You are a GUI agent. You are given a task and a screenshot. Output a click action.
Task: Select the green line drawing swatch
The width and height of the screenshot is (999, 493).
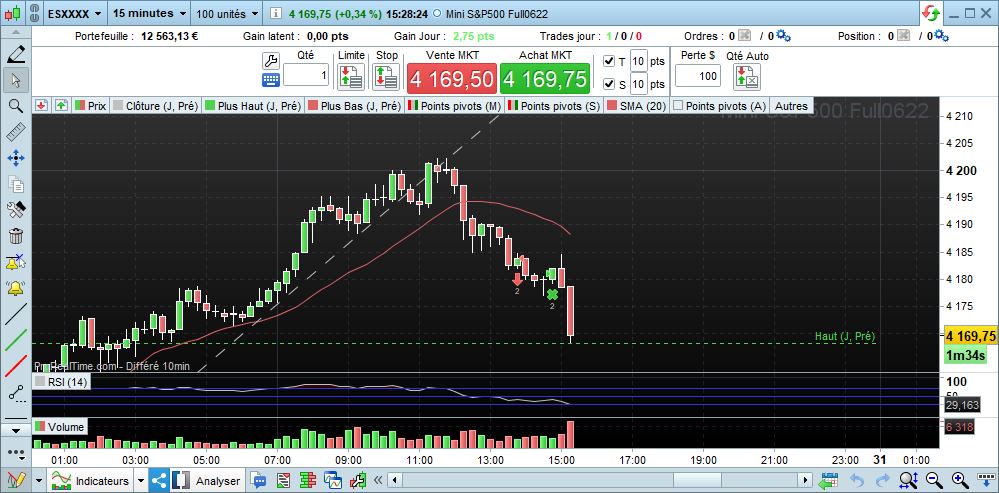(x=16, y=339)
